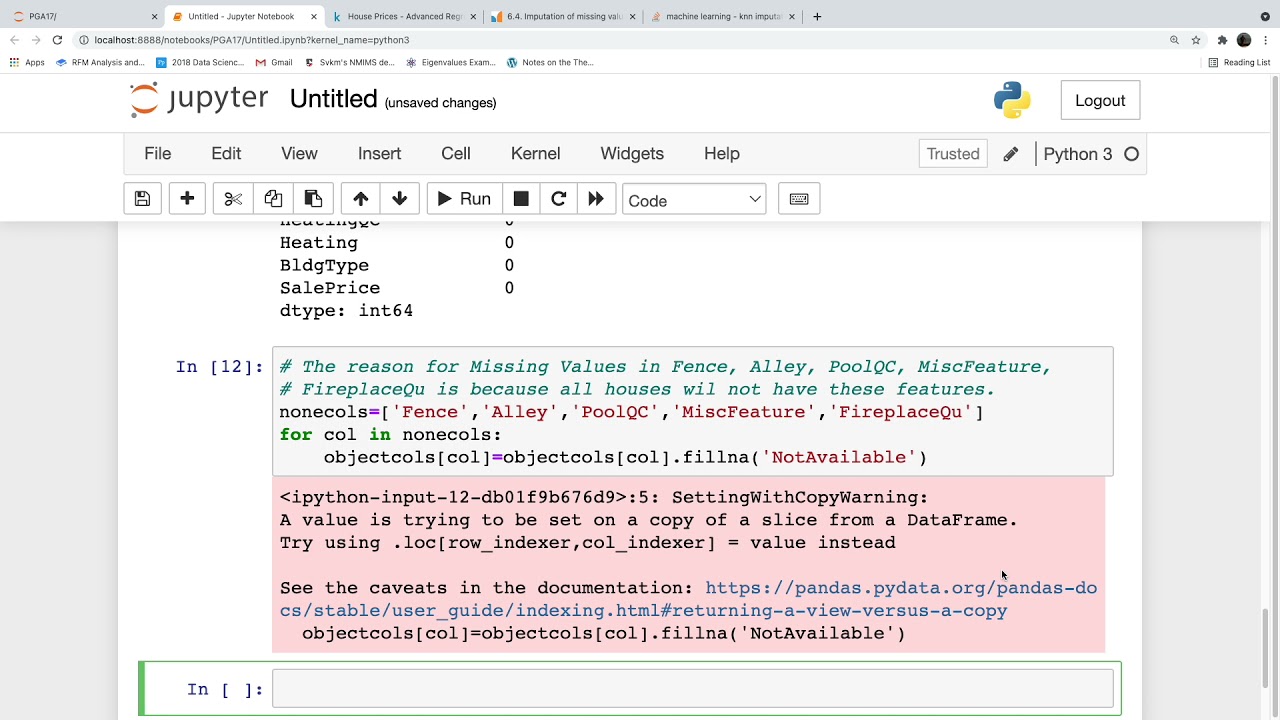
Task: Toggle the Trusted notebook indicator
Action: pos(953,154)
